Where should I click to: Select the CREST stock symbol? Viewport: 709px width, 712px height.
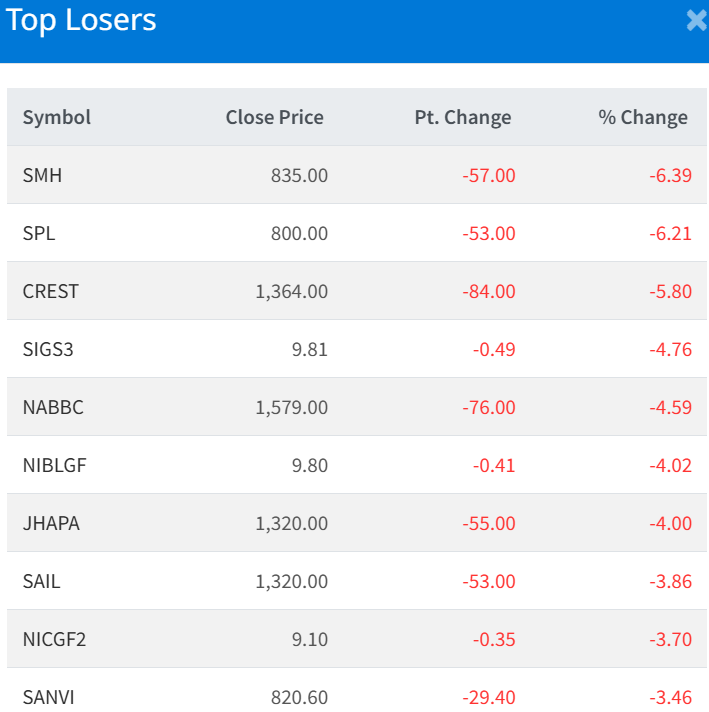click(51, 291)
